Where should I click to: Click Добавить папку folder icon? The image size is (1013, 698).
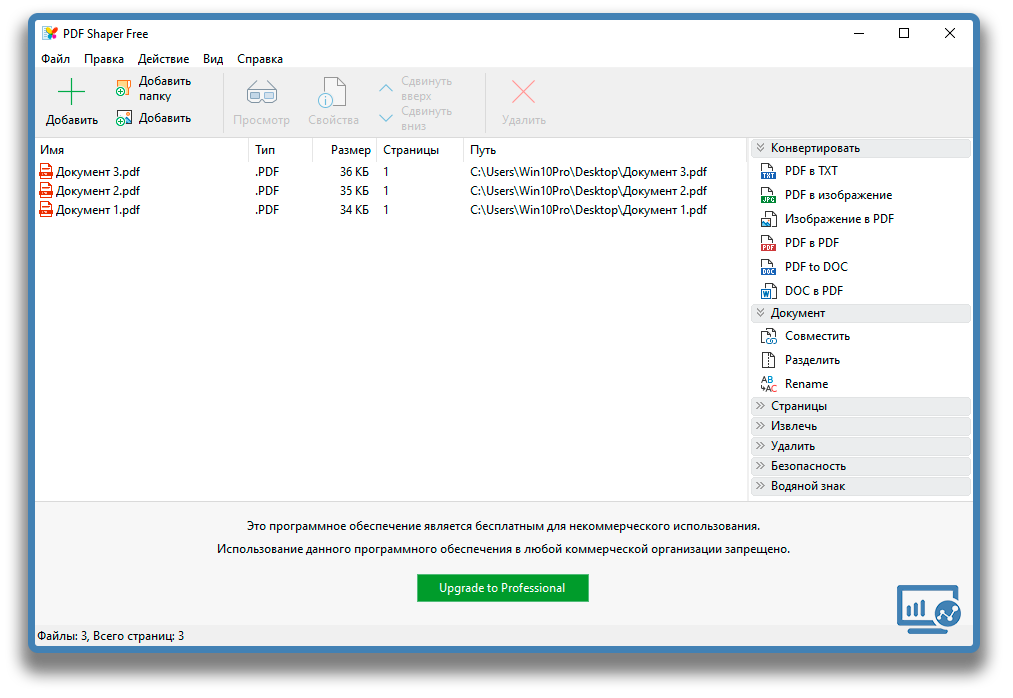(x=123, y=89)
